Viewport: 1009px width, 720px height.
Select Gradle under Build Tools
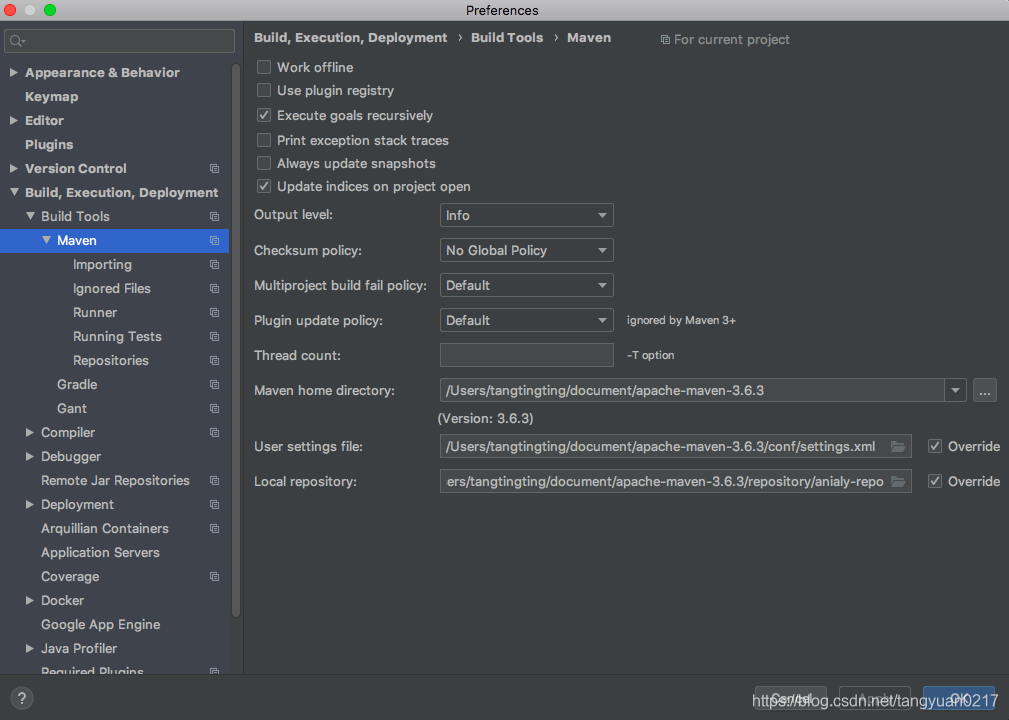point(77,385)
